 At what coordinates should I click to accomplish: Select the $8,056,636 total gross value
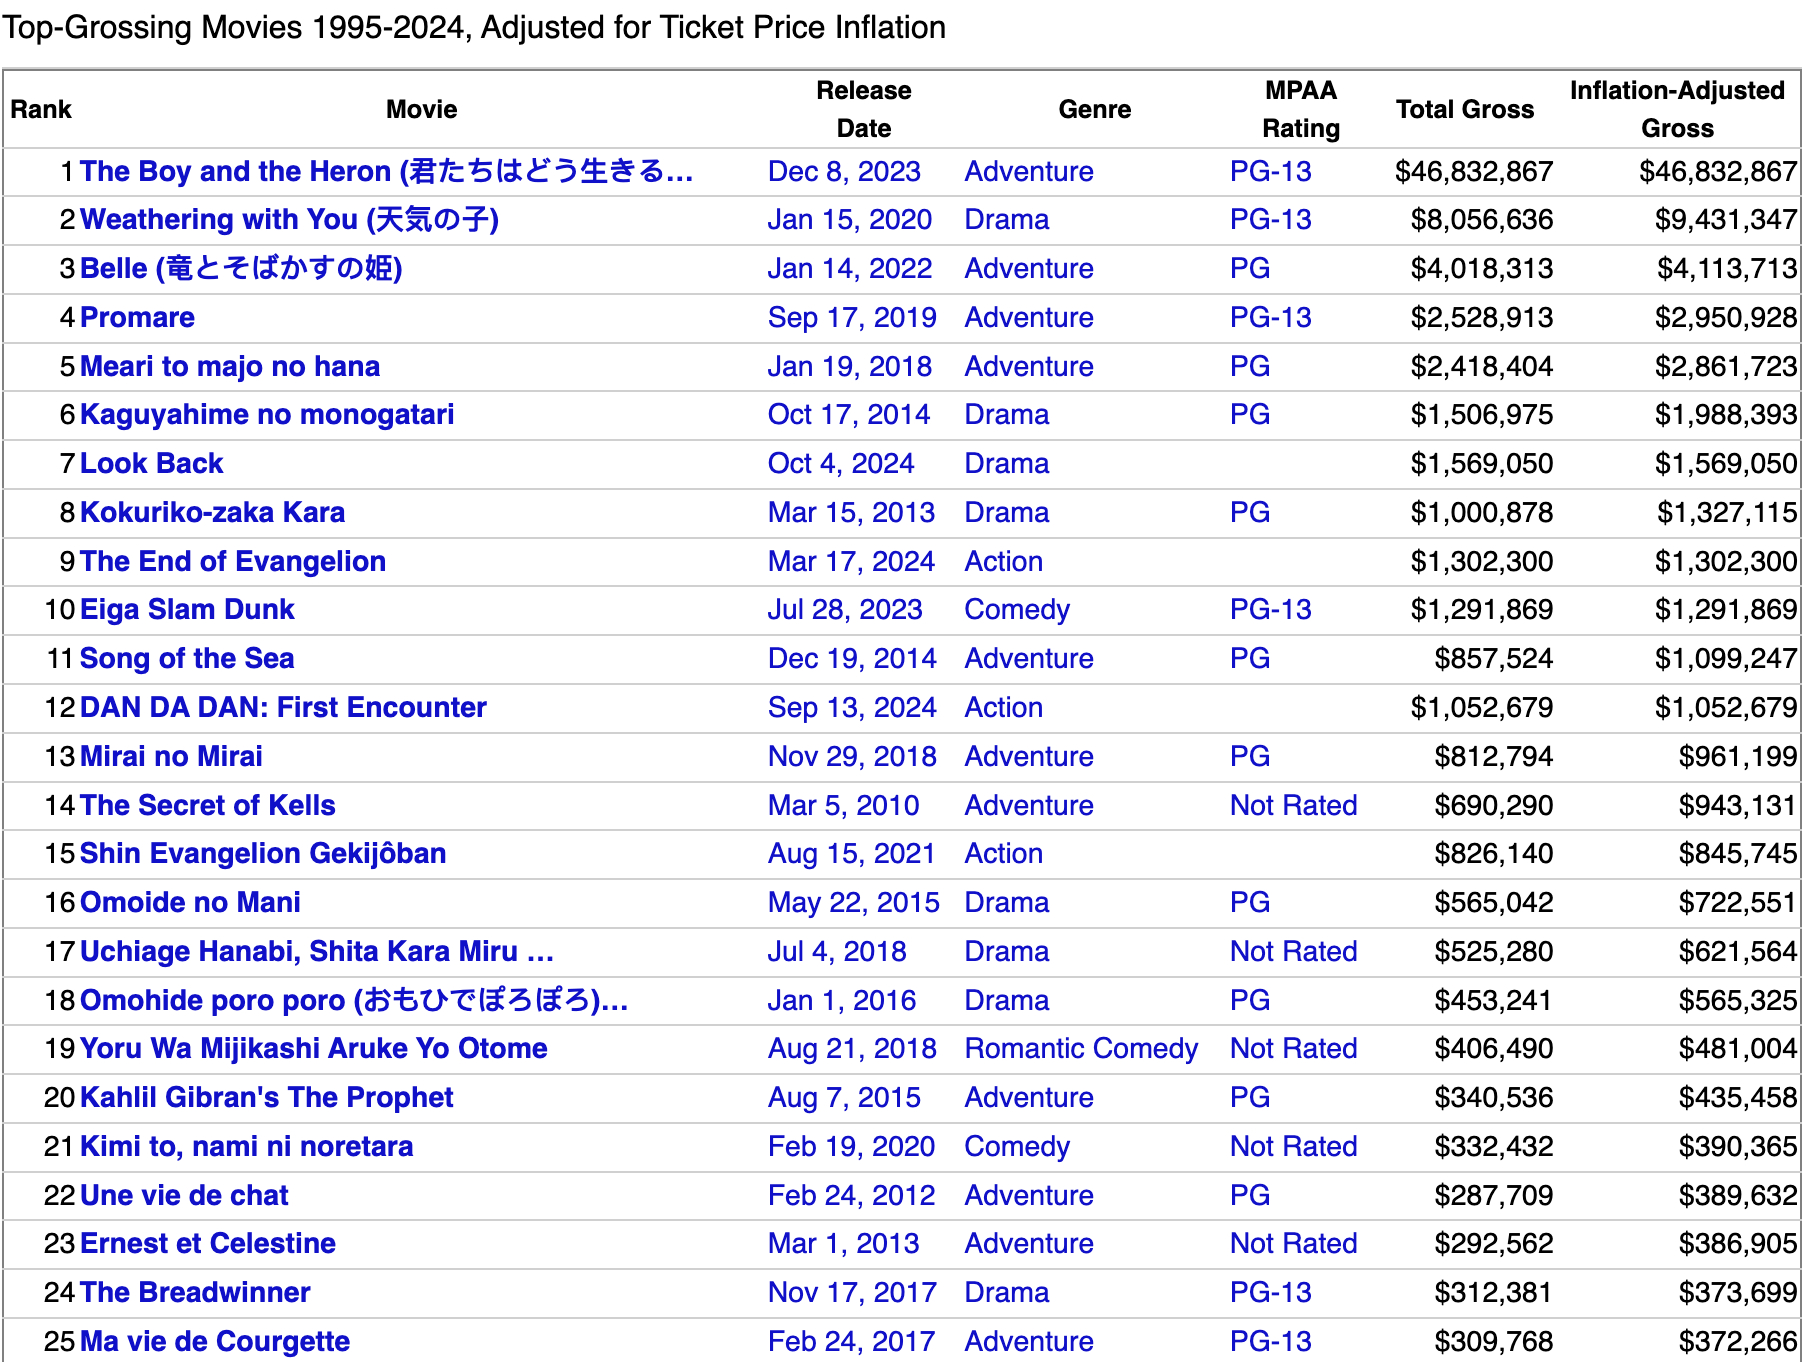(x=1482, y=219)
